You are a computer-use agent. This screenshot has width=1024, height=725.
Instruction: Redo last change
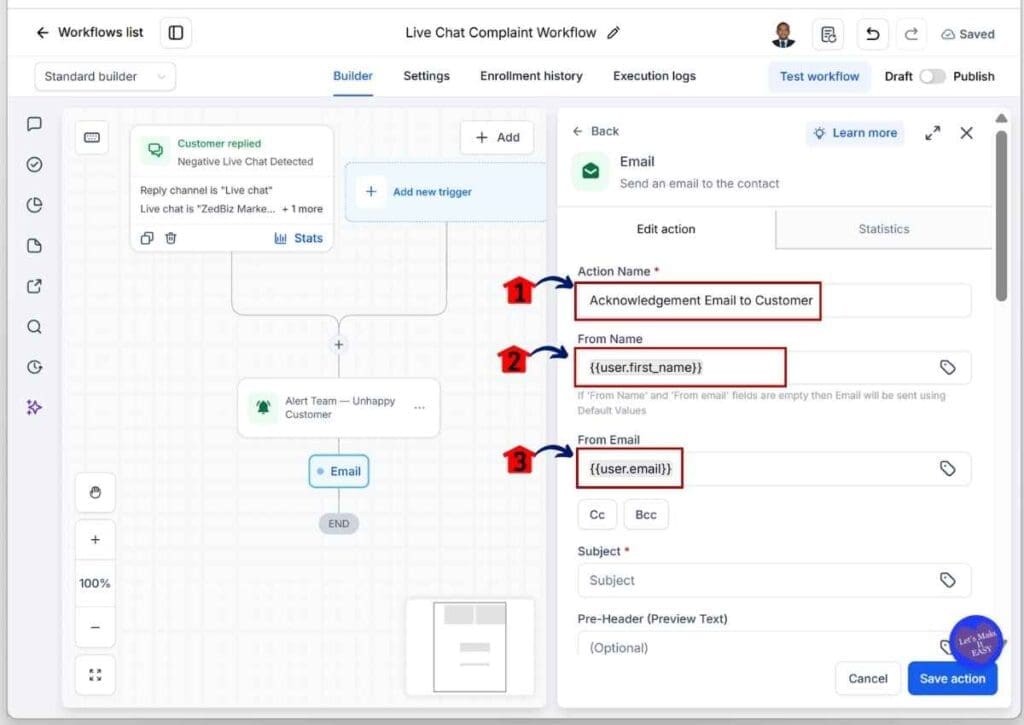[x=911, y=34]
